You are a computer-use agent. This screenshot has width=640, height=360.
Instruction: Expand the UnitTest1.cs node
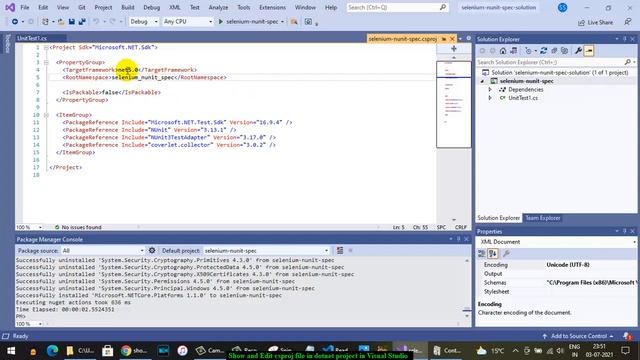(x=490, y=98)
